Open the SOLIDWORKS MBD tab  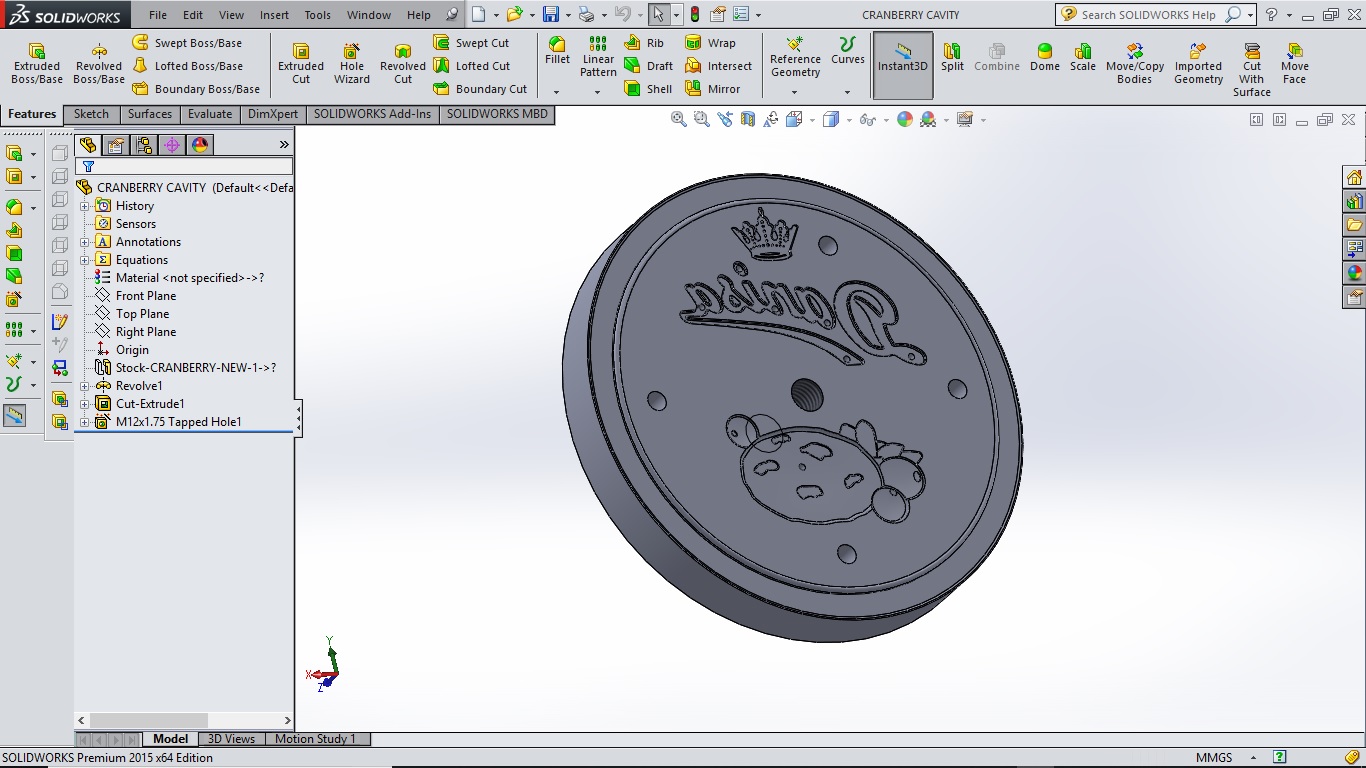tap(497, 114)
